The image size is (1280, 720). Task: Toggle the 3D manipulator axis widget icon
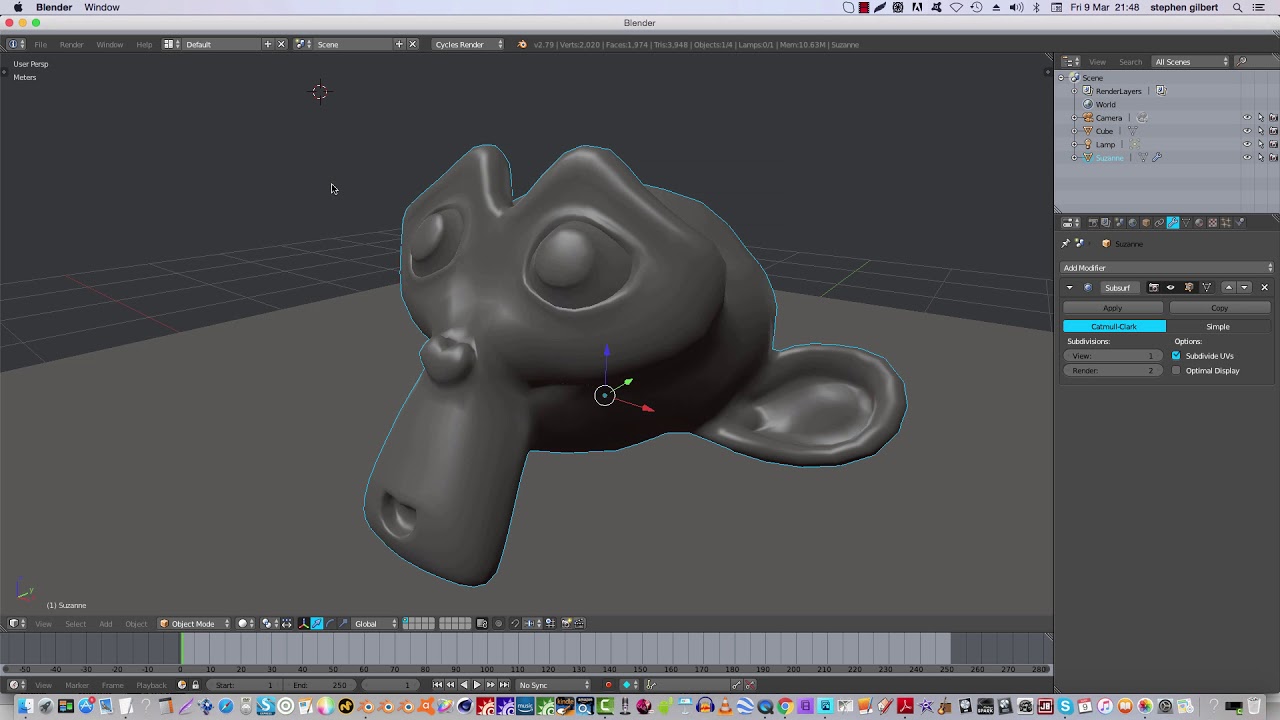pyautogui.click(x=304, y=623)
